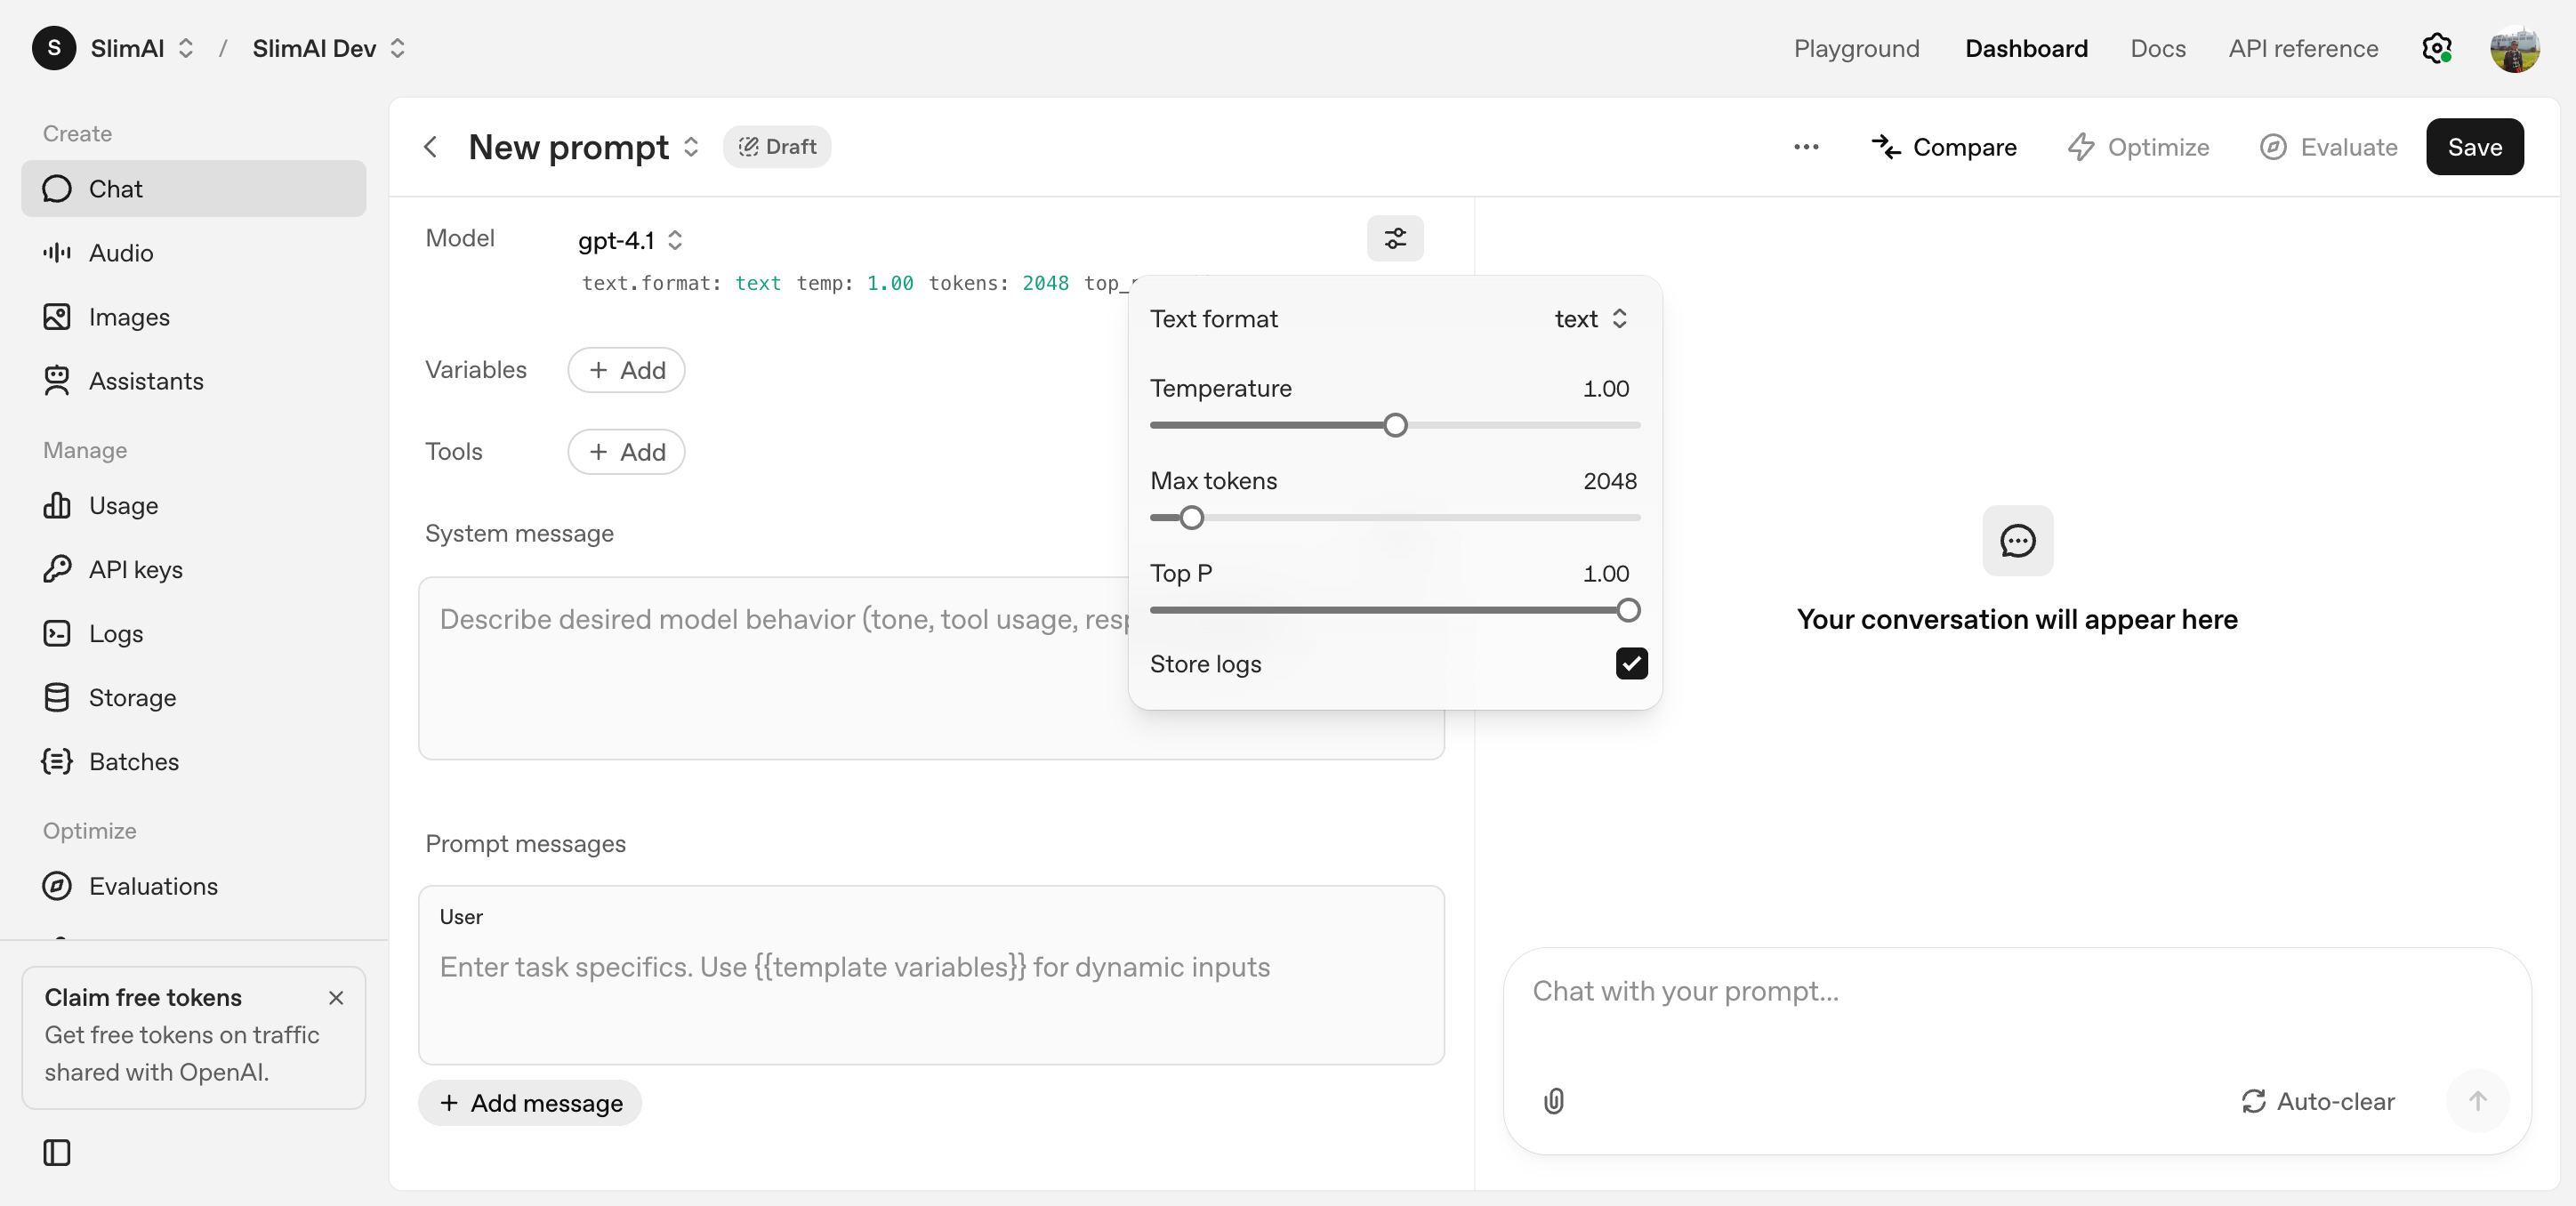Click the send arrow button in chat
This screenshot has width=2576, height=1206.
(x=2477, y=1101)
